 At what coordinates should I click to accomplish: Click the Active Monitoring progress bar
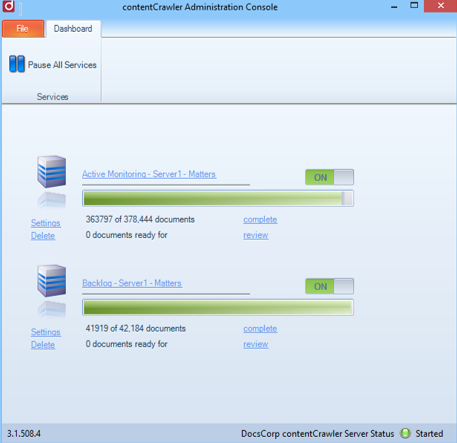218,198
